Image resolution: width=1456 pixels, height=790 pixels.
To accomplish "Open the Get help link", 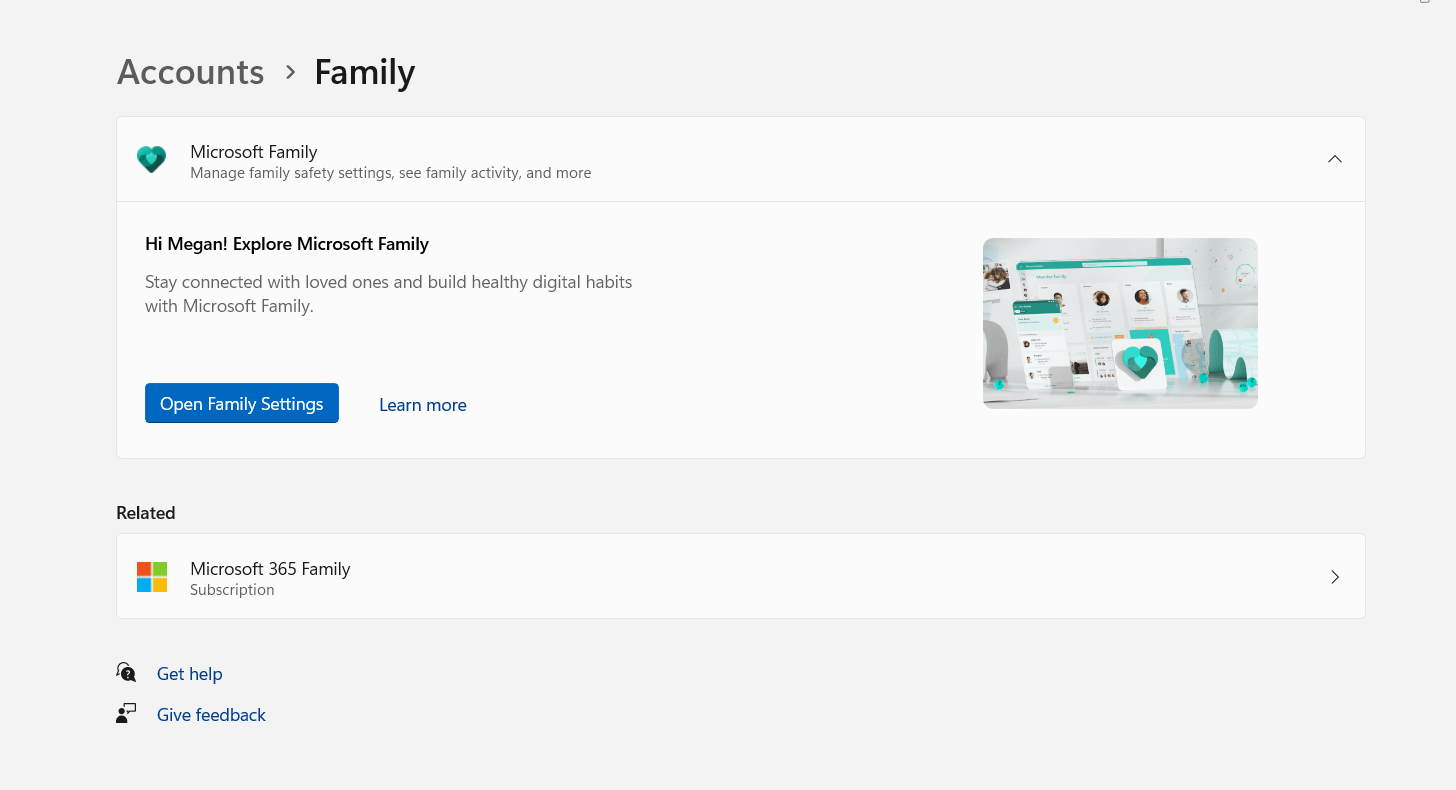I will [x=190, y=674].
